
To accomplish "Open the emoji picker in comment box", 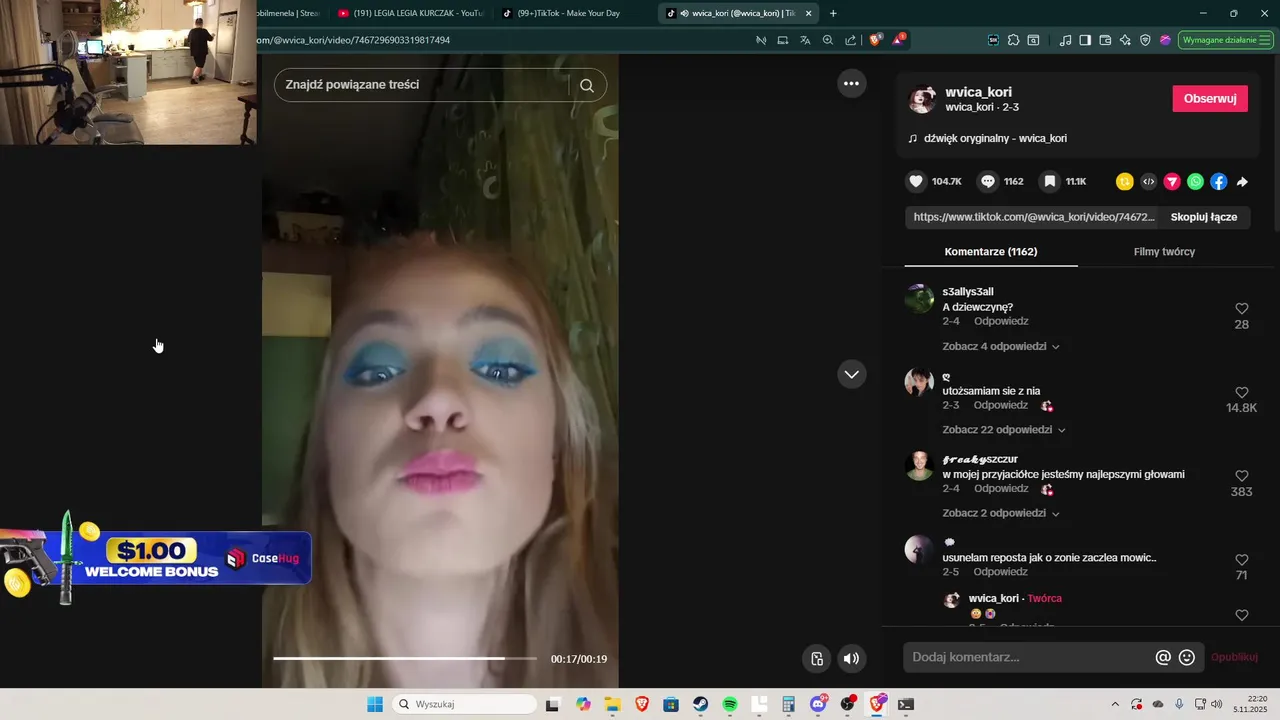I will [1187, 657].
